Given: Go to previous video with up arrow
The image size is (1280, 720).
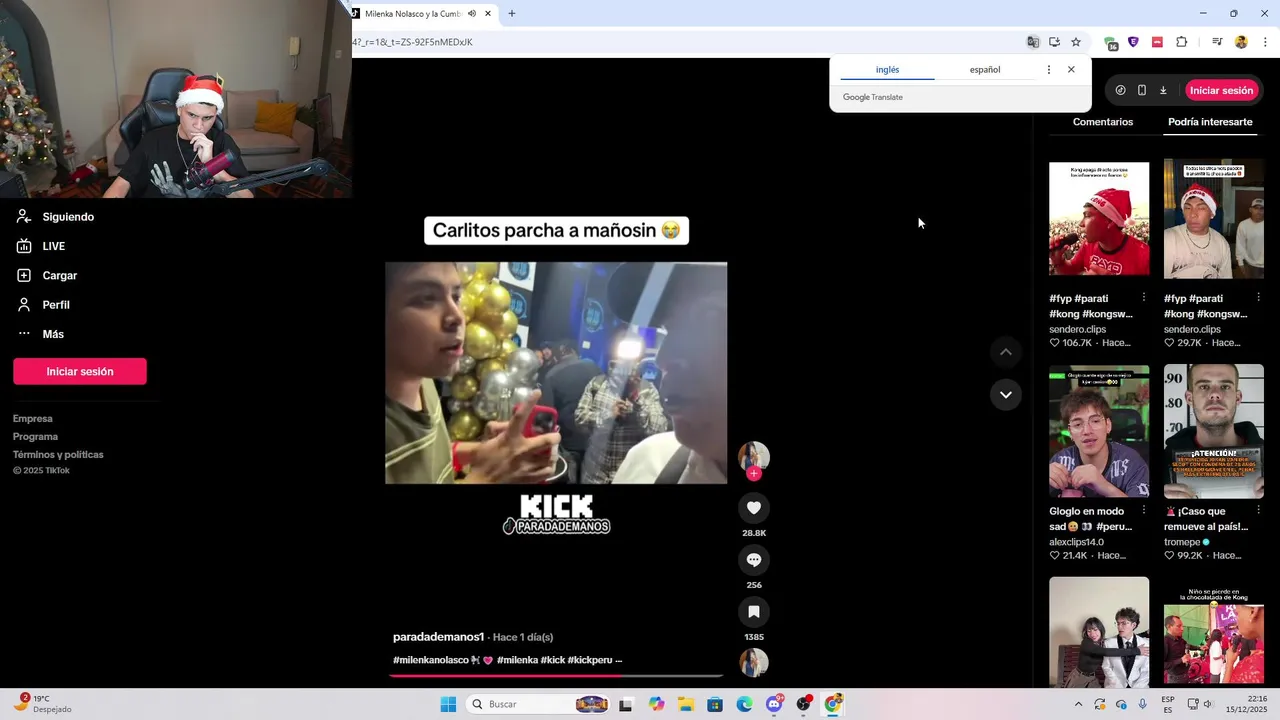Looking at the screenshot, I should click(1006, 352).
